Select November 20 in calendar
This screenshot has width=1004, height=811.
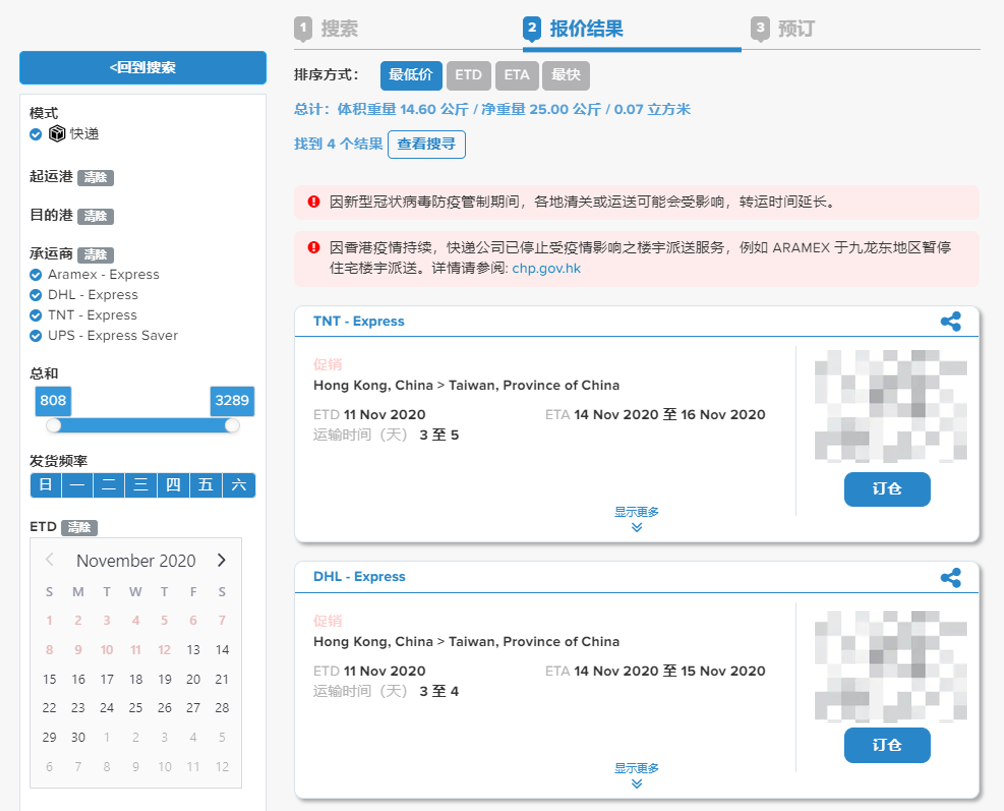(193, 679)
